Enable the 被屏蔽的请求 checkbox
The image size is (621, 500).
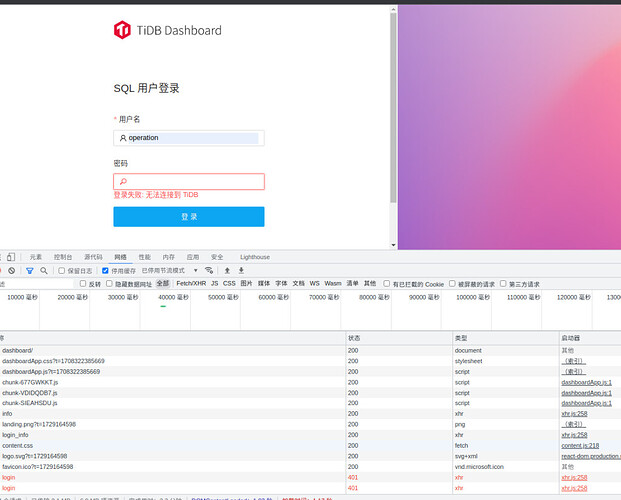(452, 284)
